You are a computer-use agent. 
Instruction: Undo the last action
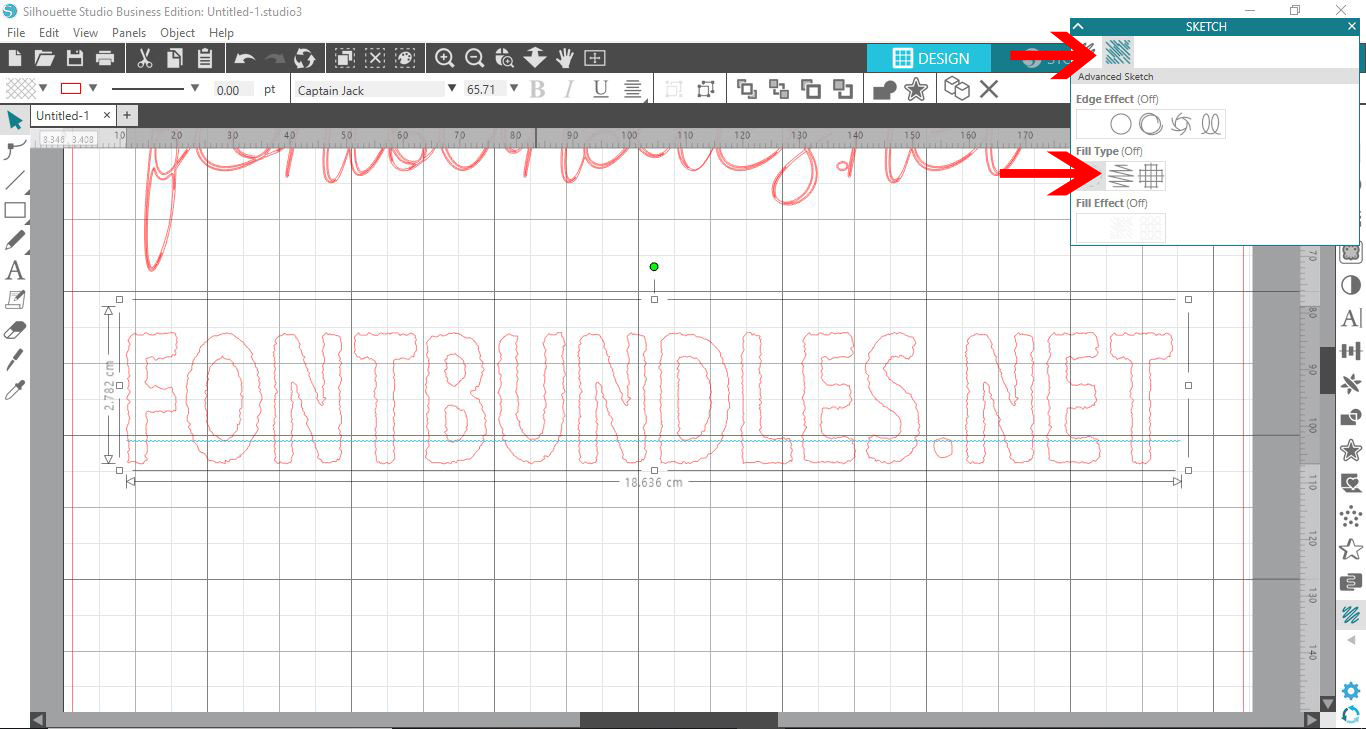(245, 58)
